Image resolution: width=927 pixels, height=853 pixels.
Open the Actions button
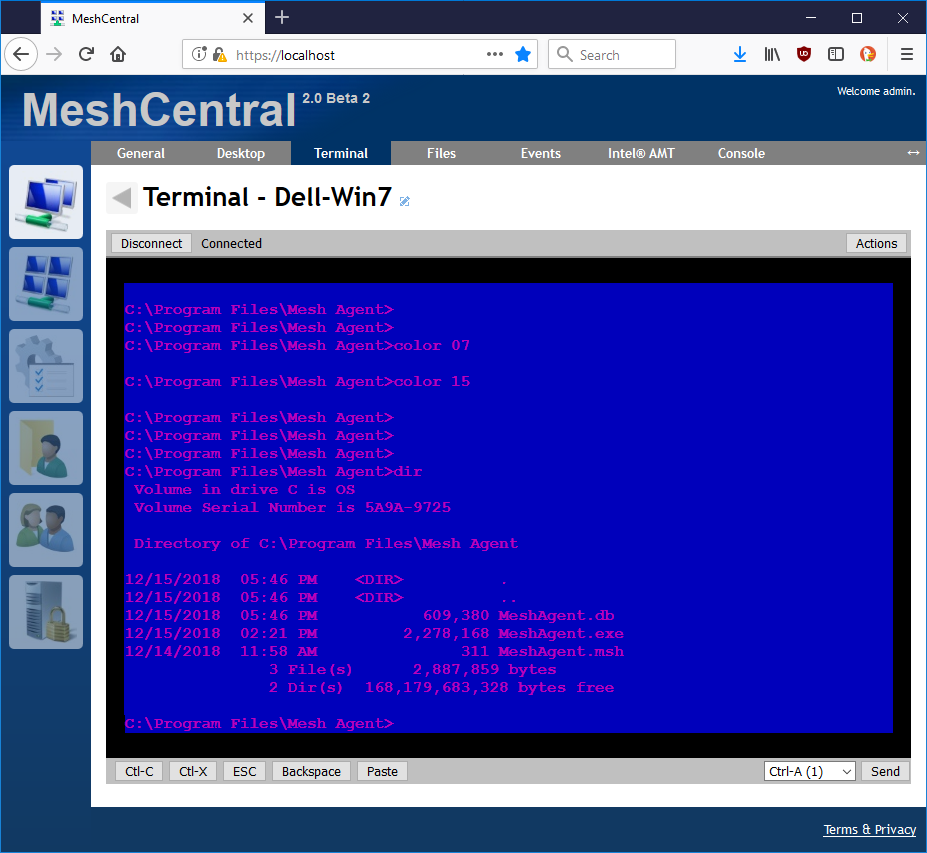tap(876, 244)
